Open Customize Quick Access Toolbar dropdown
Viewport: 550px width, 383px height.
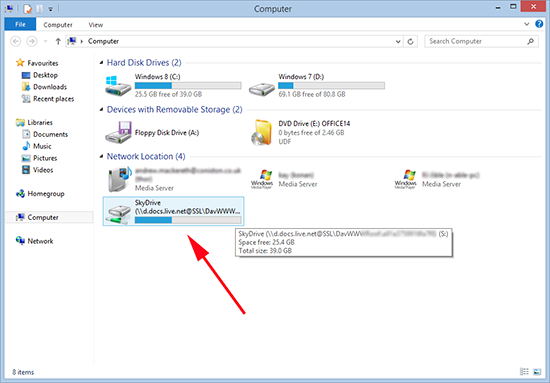[x=51, y=9]
